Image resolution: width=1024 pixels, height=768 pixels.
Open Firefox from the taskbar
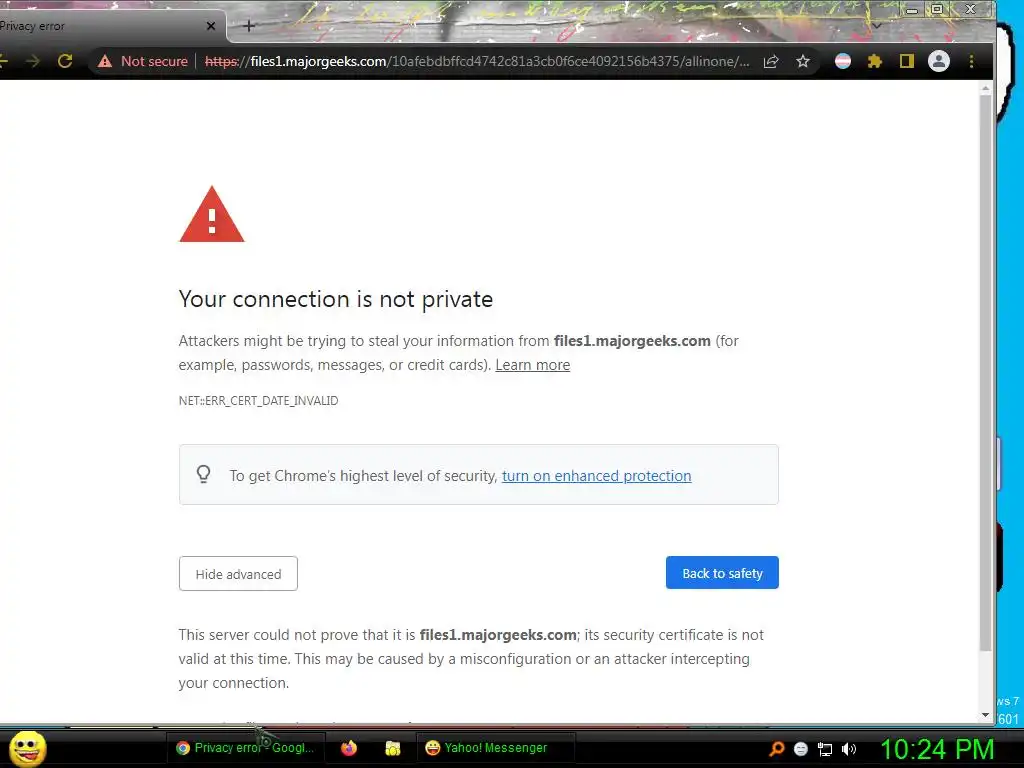coord(349,748)
